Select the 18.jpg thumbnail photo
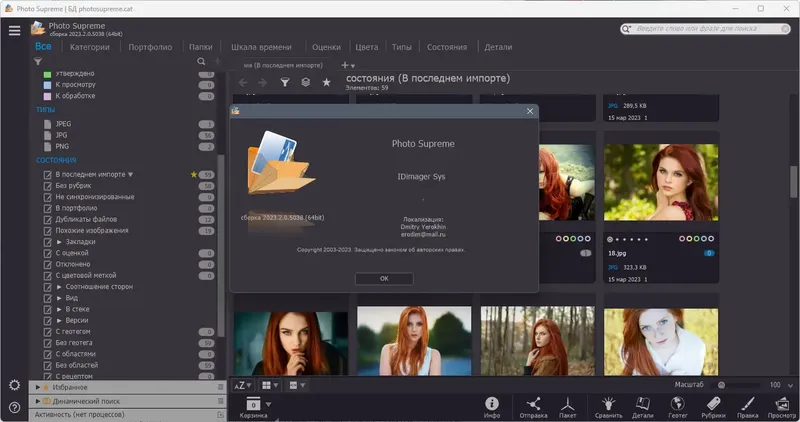 661,183
